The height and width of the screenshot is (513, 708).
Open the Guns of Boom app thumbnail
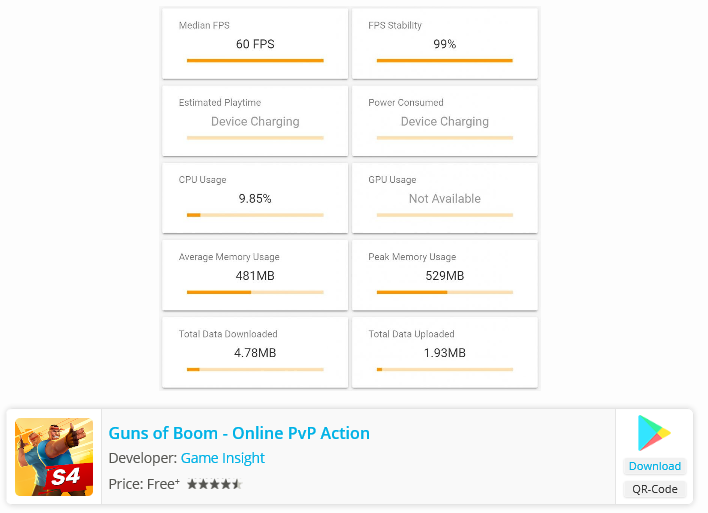tap(54, 457)
